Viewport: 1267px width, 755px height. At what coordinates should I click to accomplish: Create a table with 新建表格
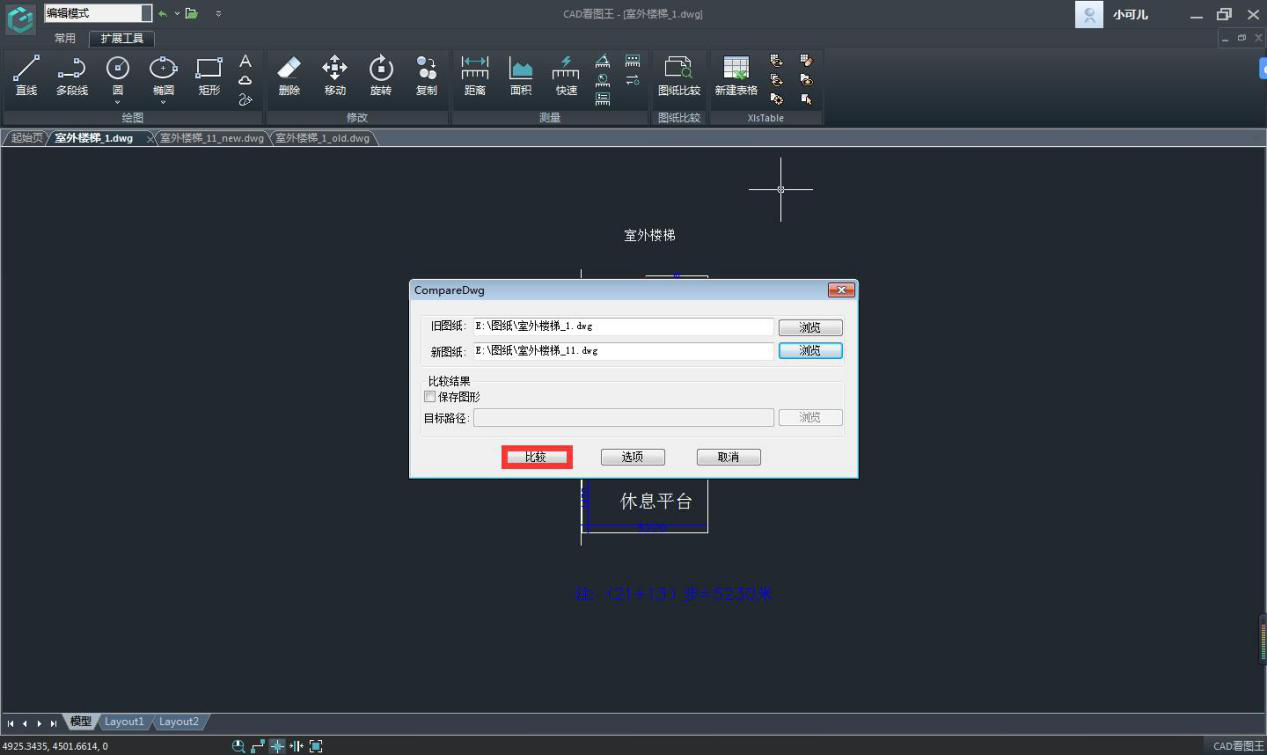coord(736,76)
